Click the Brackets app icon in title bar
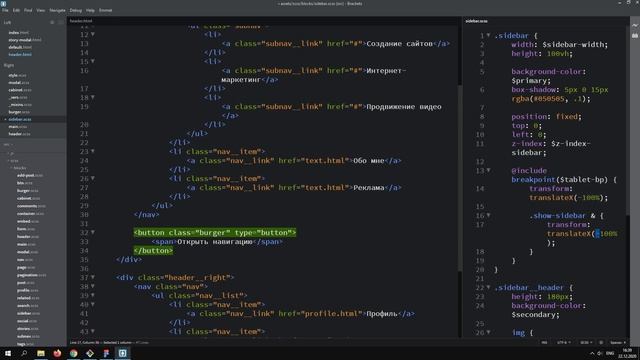 tap(3, 3)
